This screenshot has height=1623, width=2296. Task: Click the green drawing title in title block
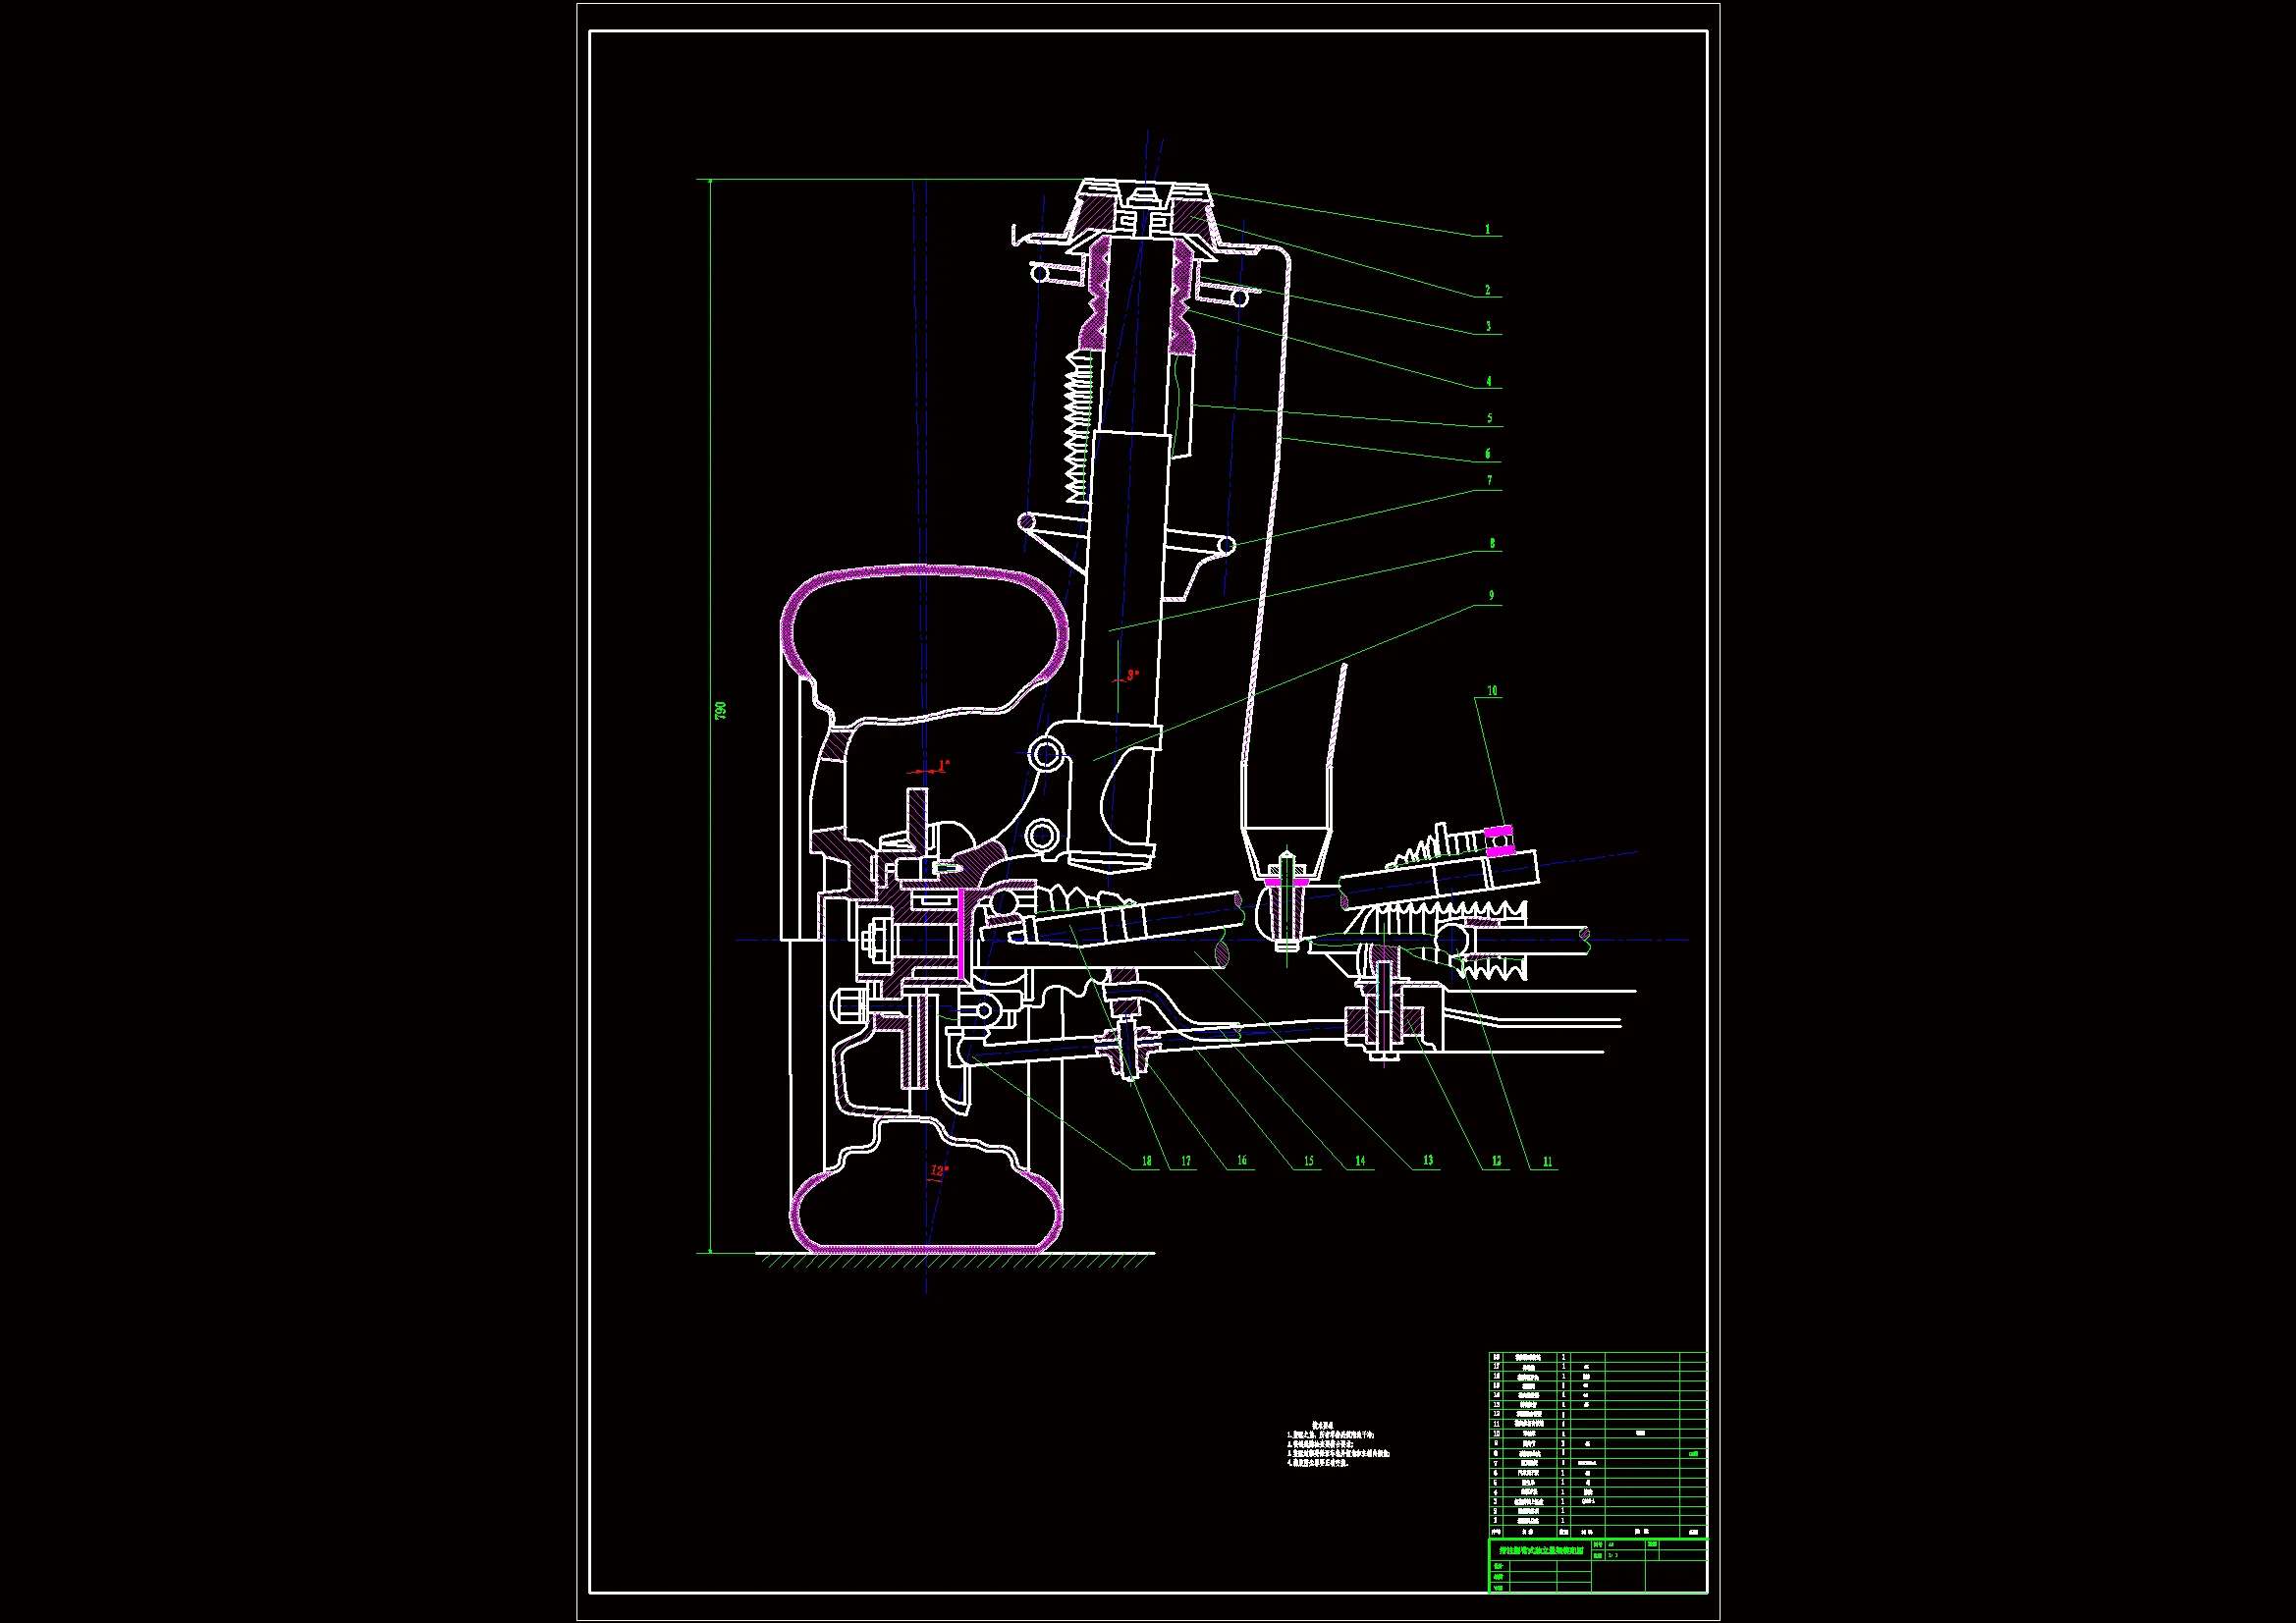pos(1539,1550)
